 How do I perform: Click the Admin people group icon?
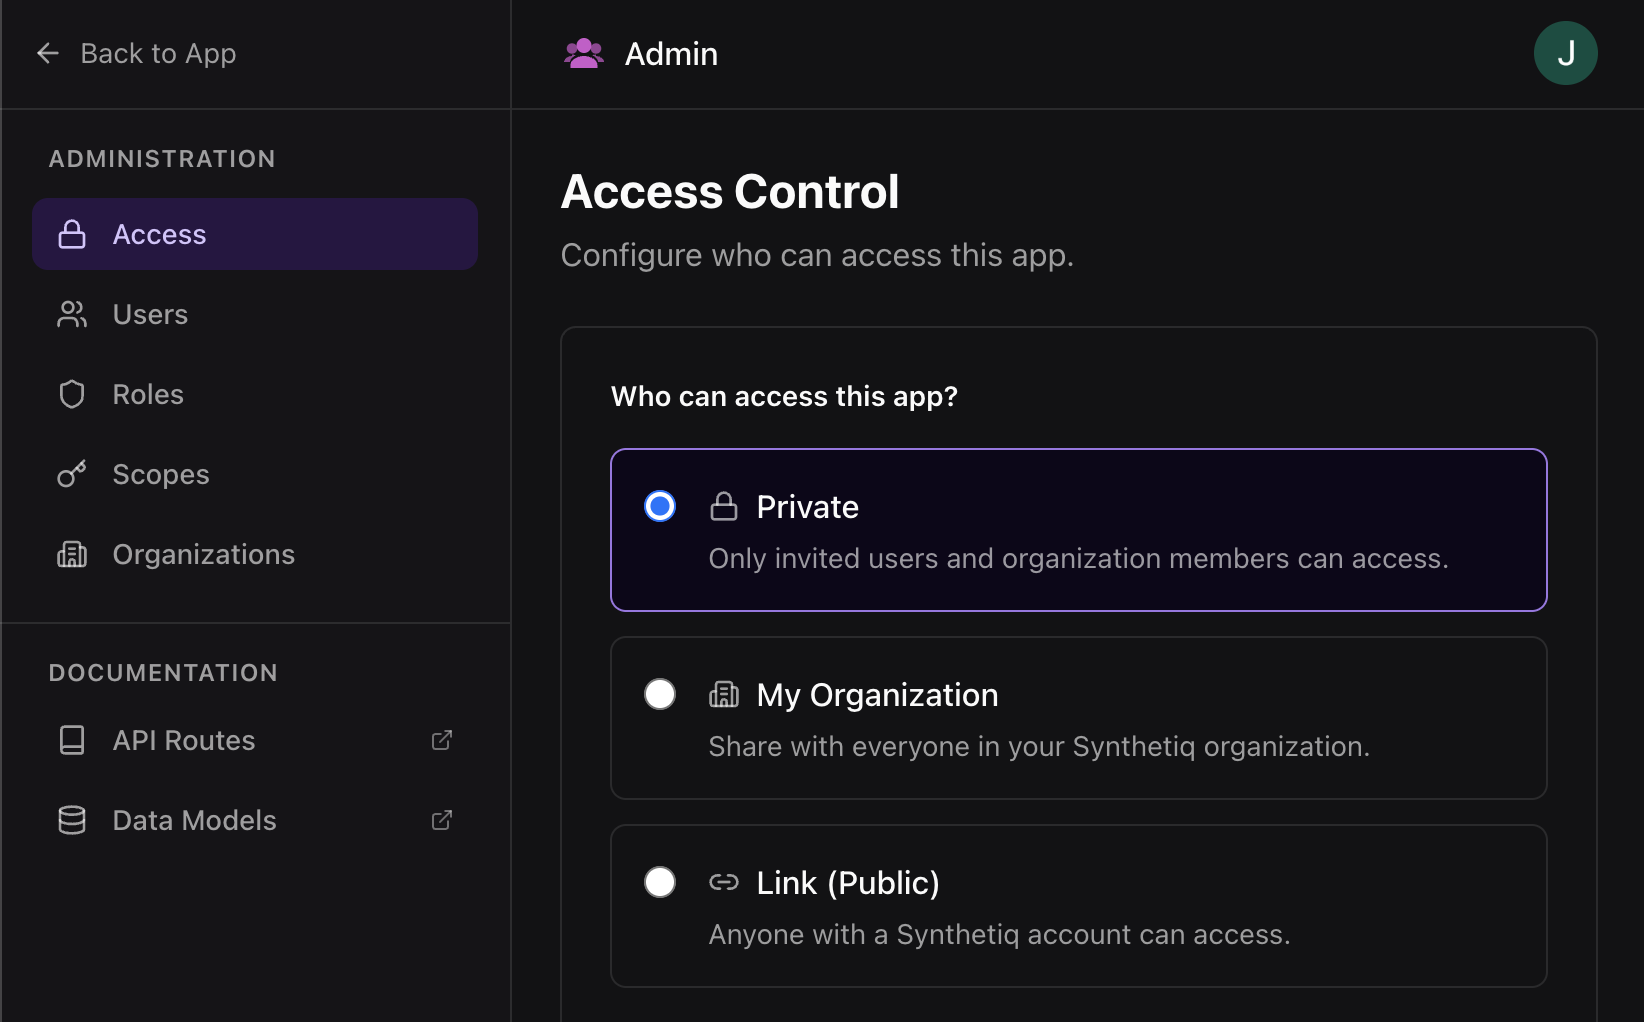(x=584, y=53)
